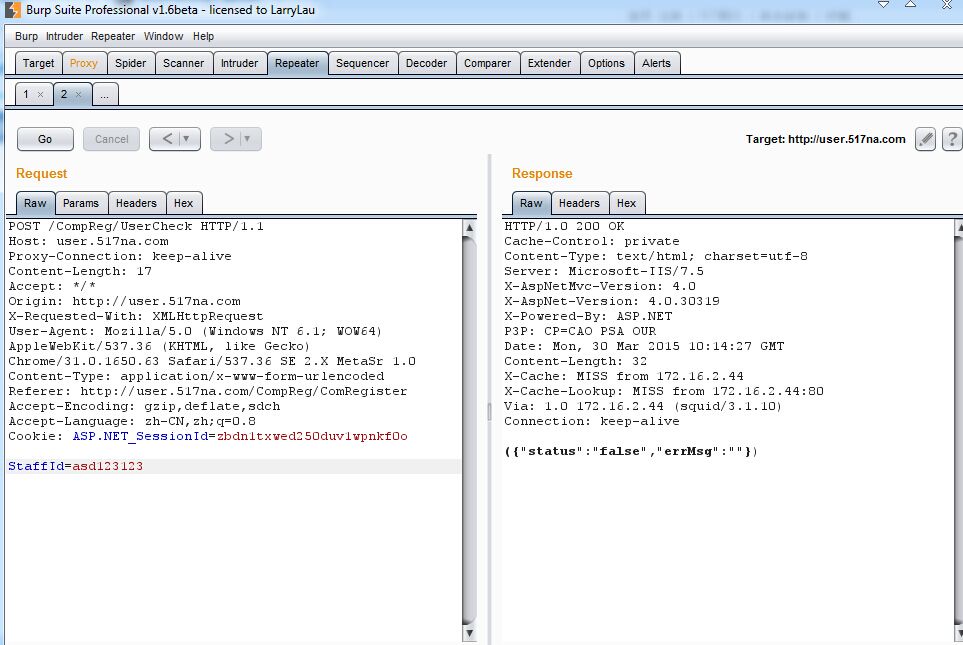Switch to the Spider tool tab
The height and width of the screenshot is (645, 963).
[131, 63]
